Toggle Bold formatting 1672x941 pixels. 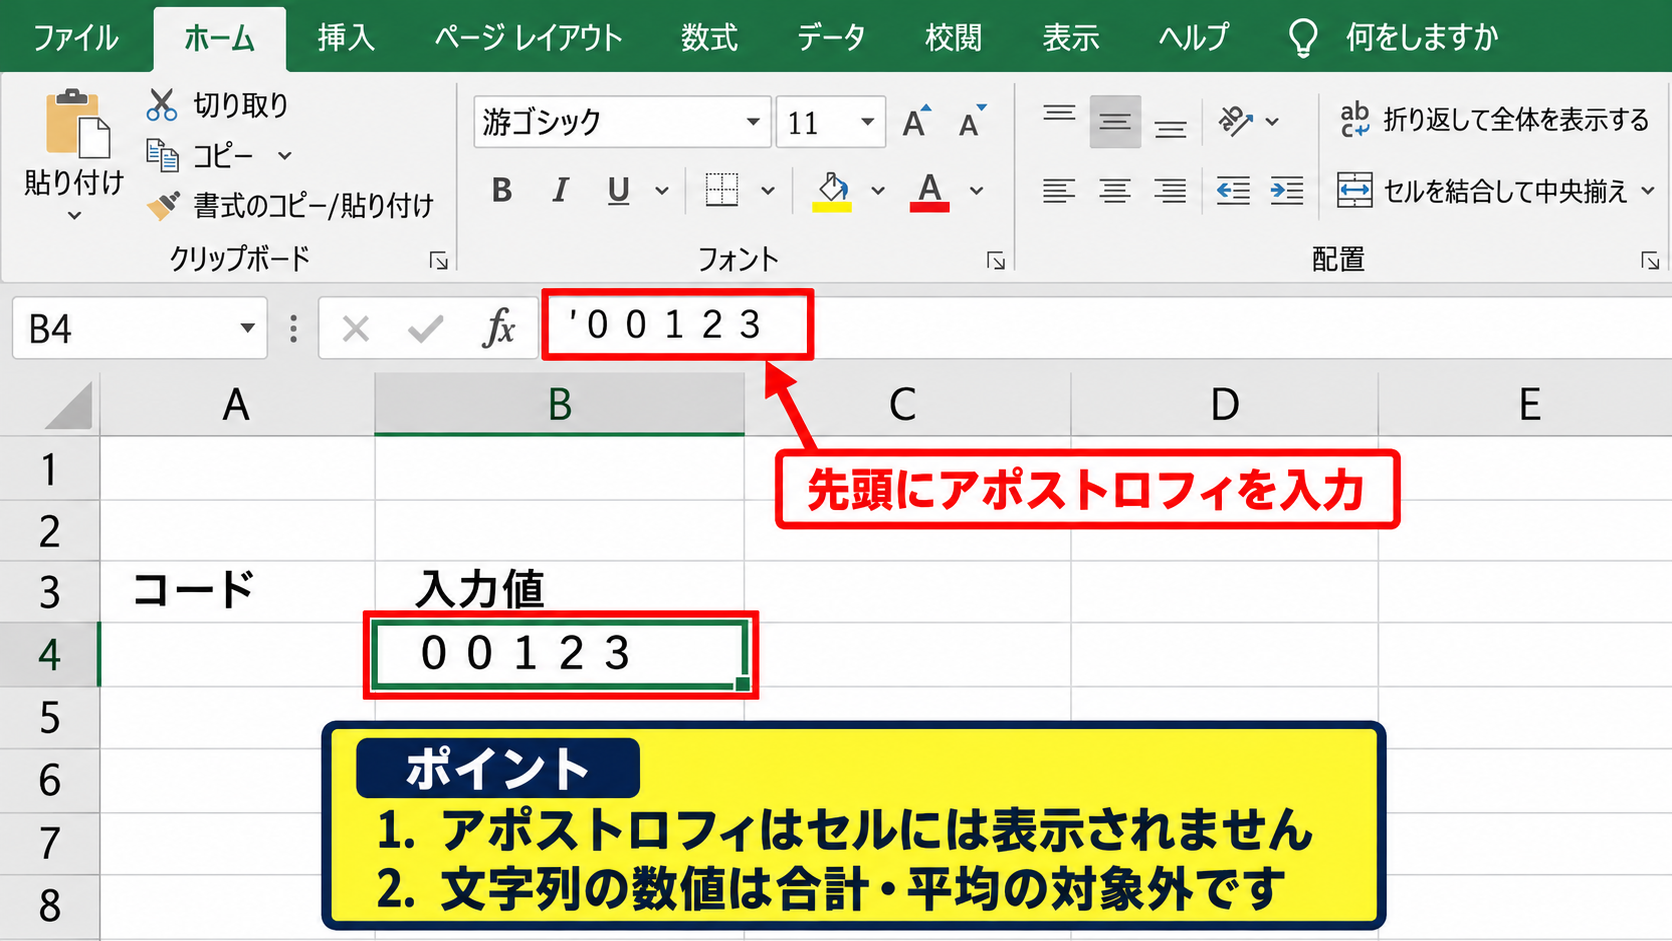click(502, 190)
